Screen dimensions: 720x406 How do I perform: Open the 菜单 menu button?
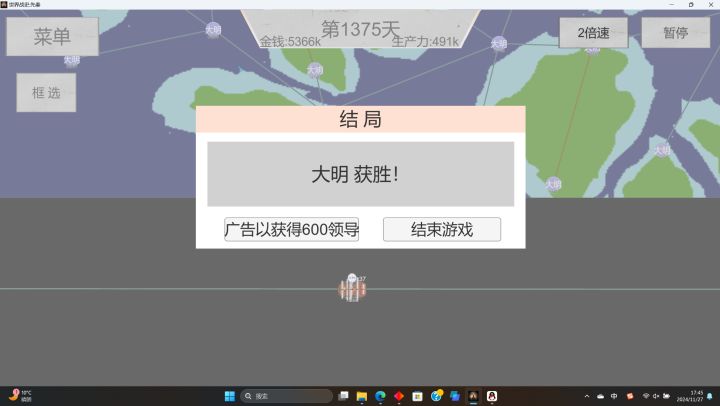[x=52, y=36]
